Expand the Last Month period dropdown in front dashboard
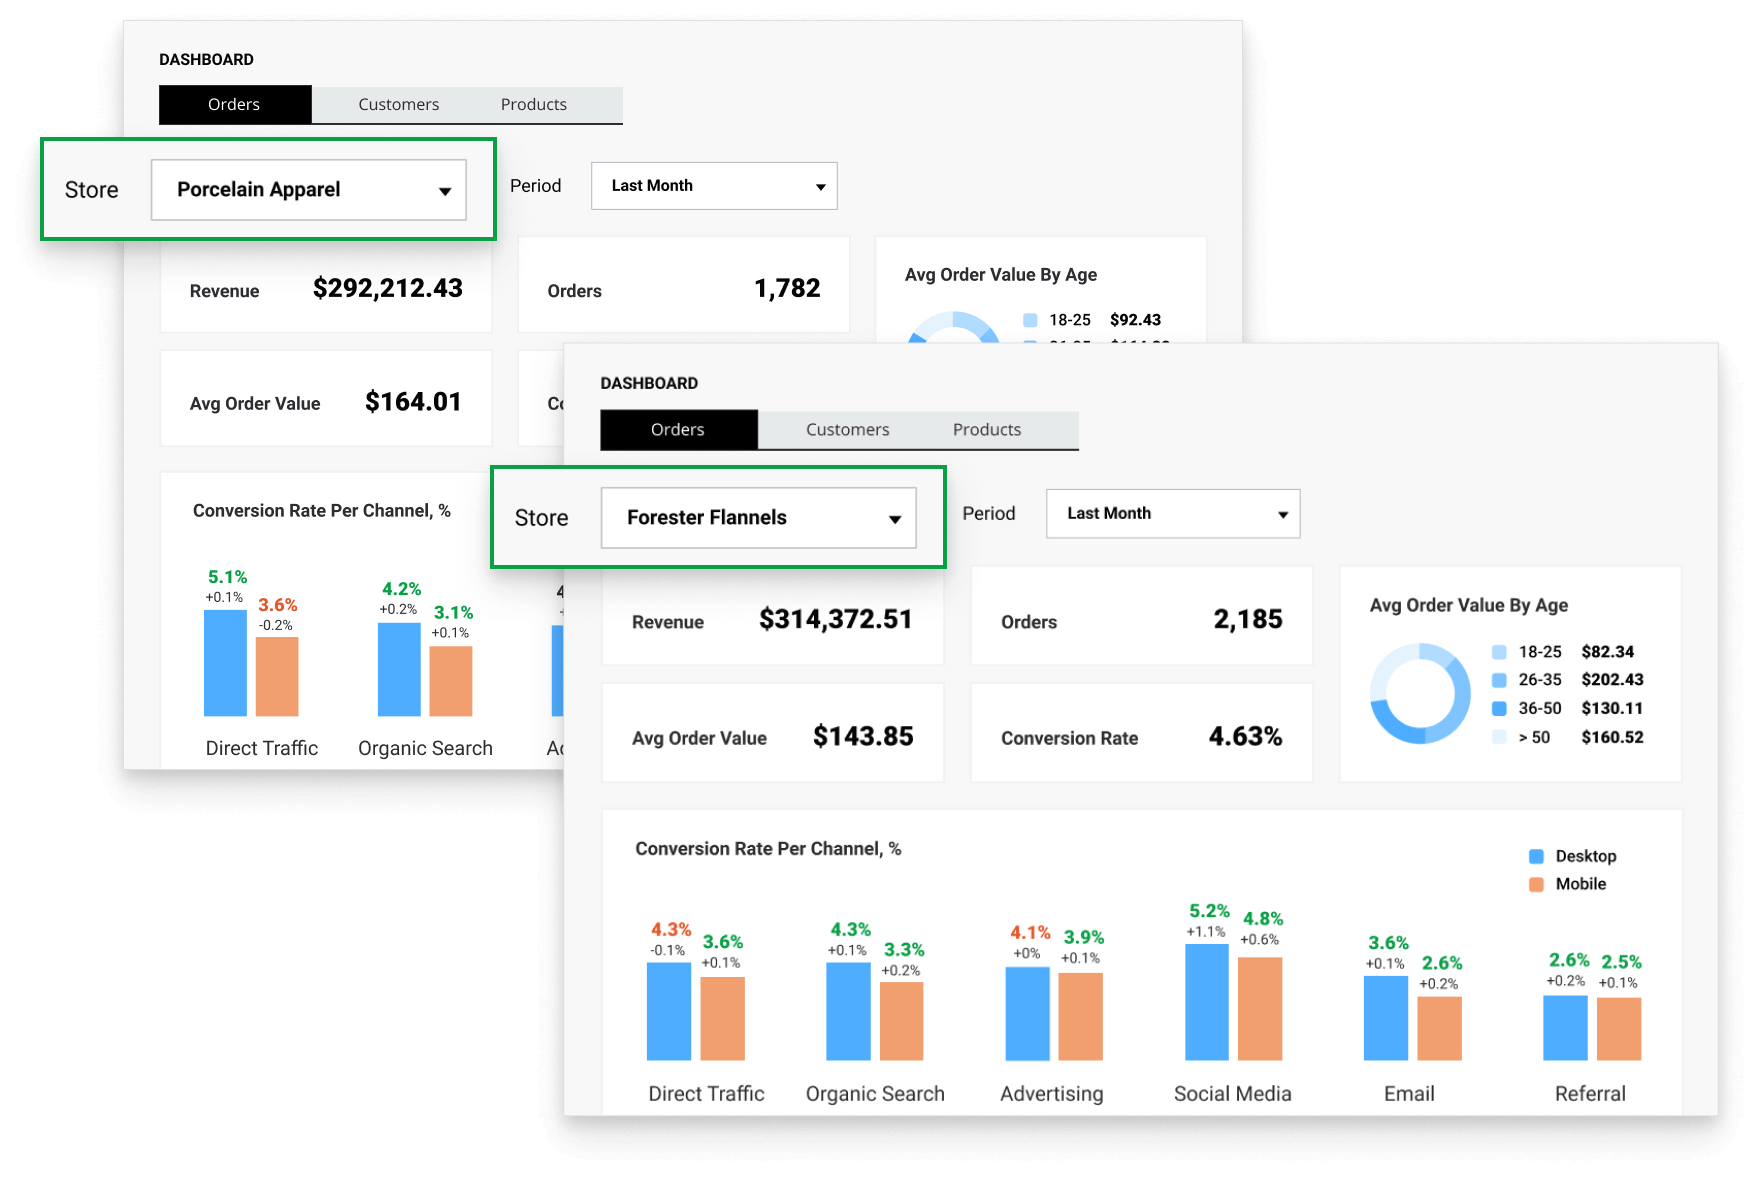 1172,514
